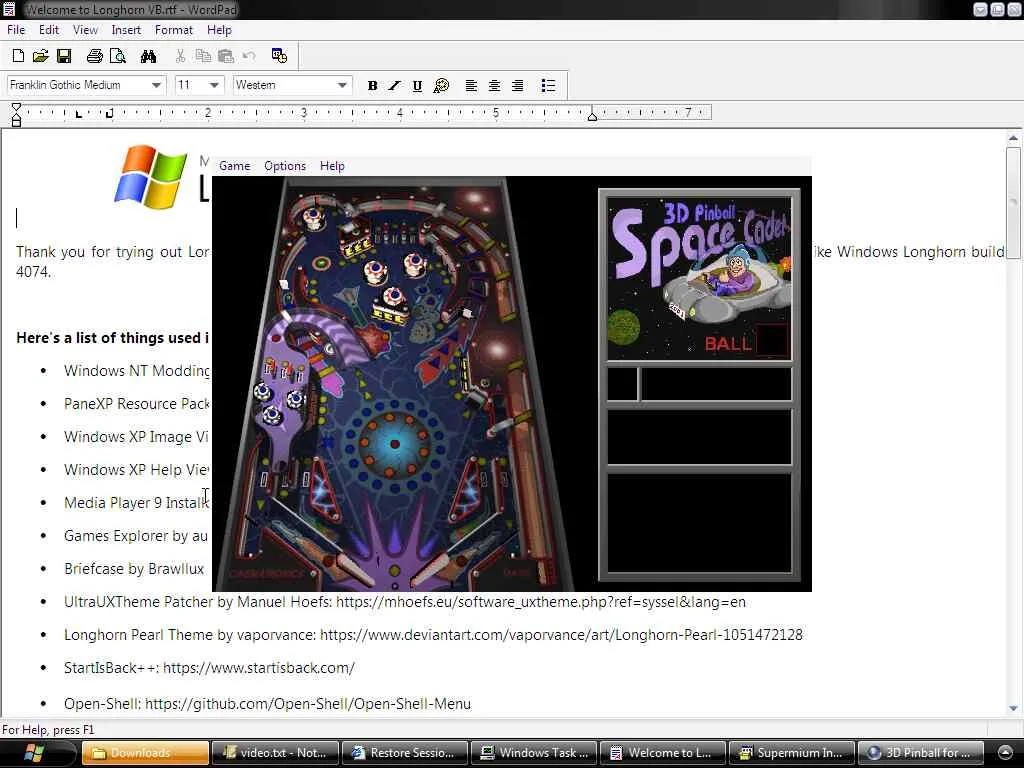This screenshot has height=768, width=1024.
Task: Paste clipboard with the Paste icon
Action: 226,56
